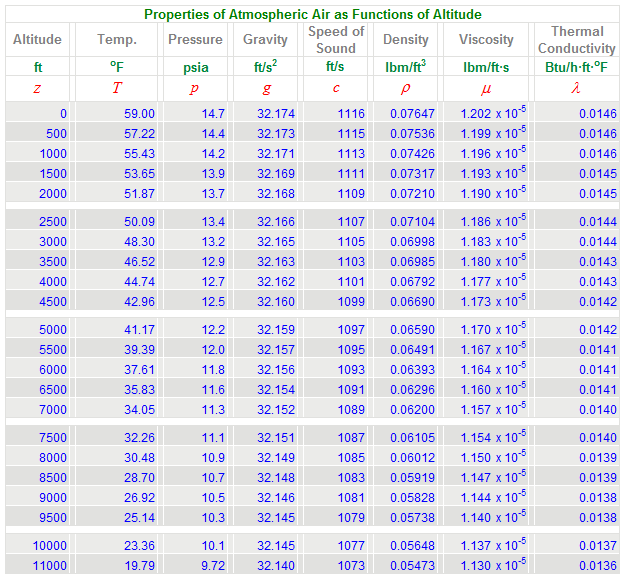The height and width of the screenshot is (579, 625).
Task: Click density value 0.06296
Action: coord(412,390)
